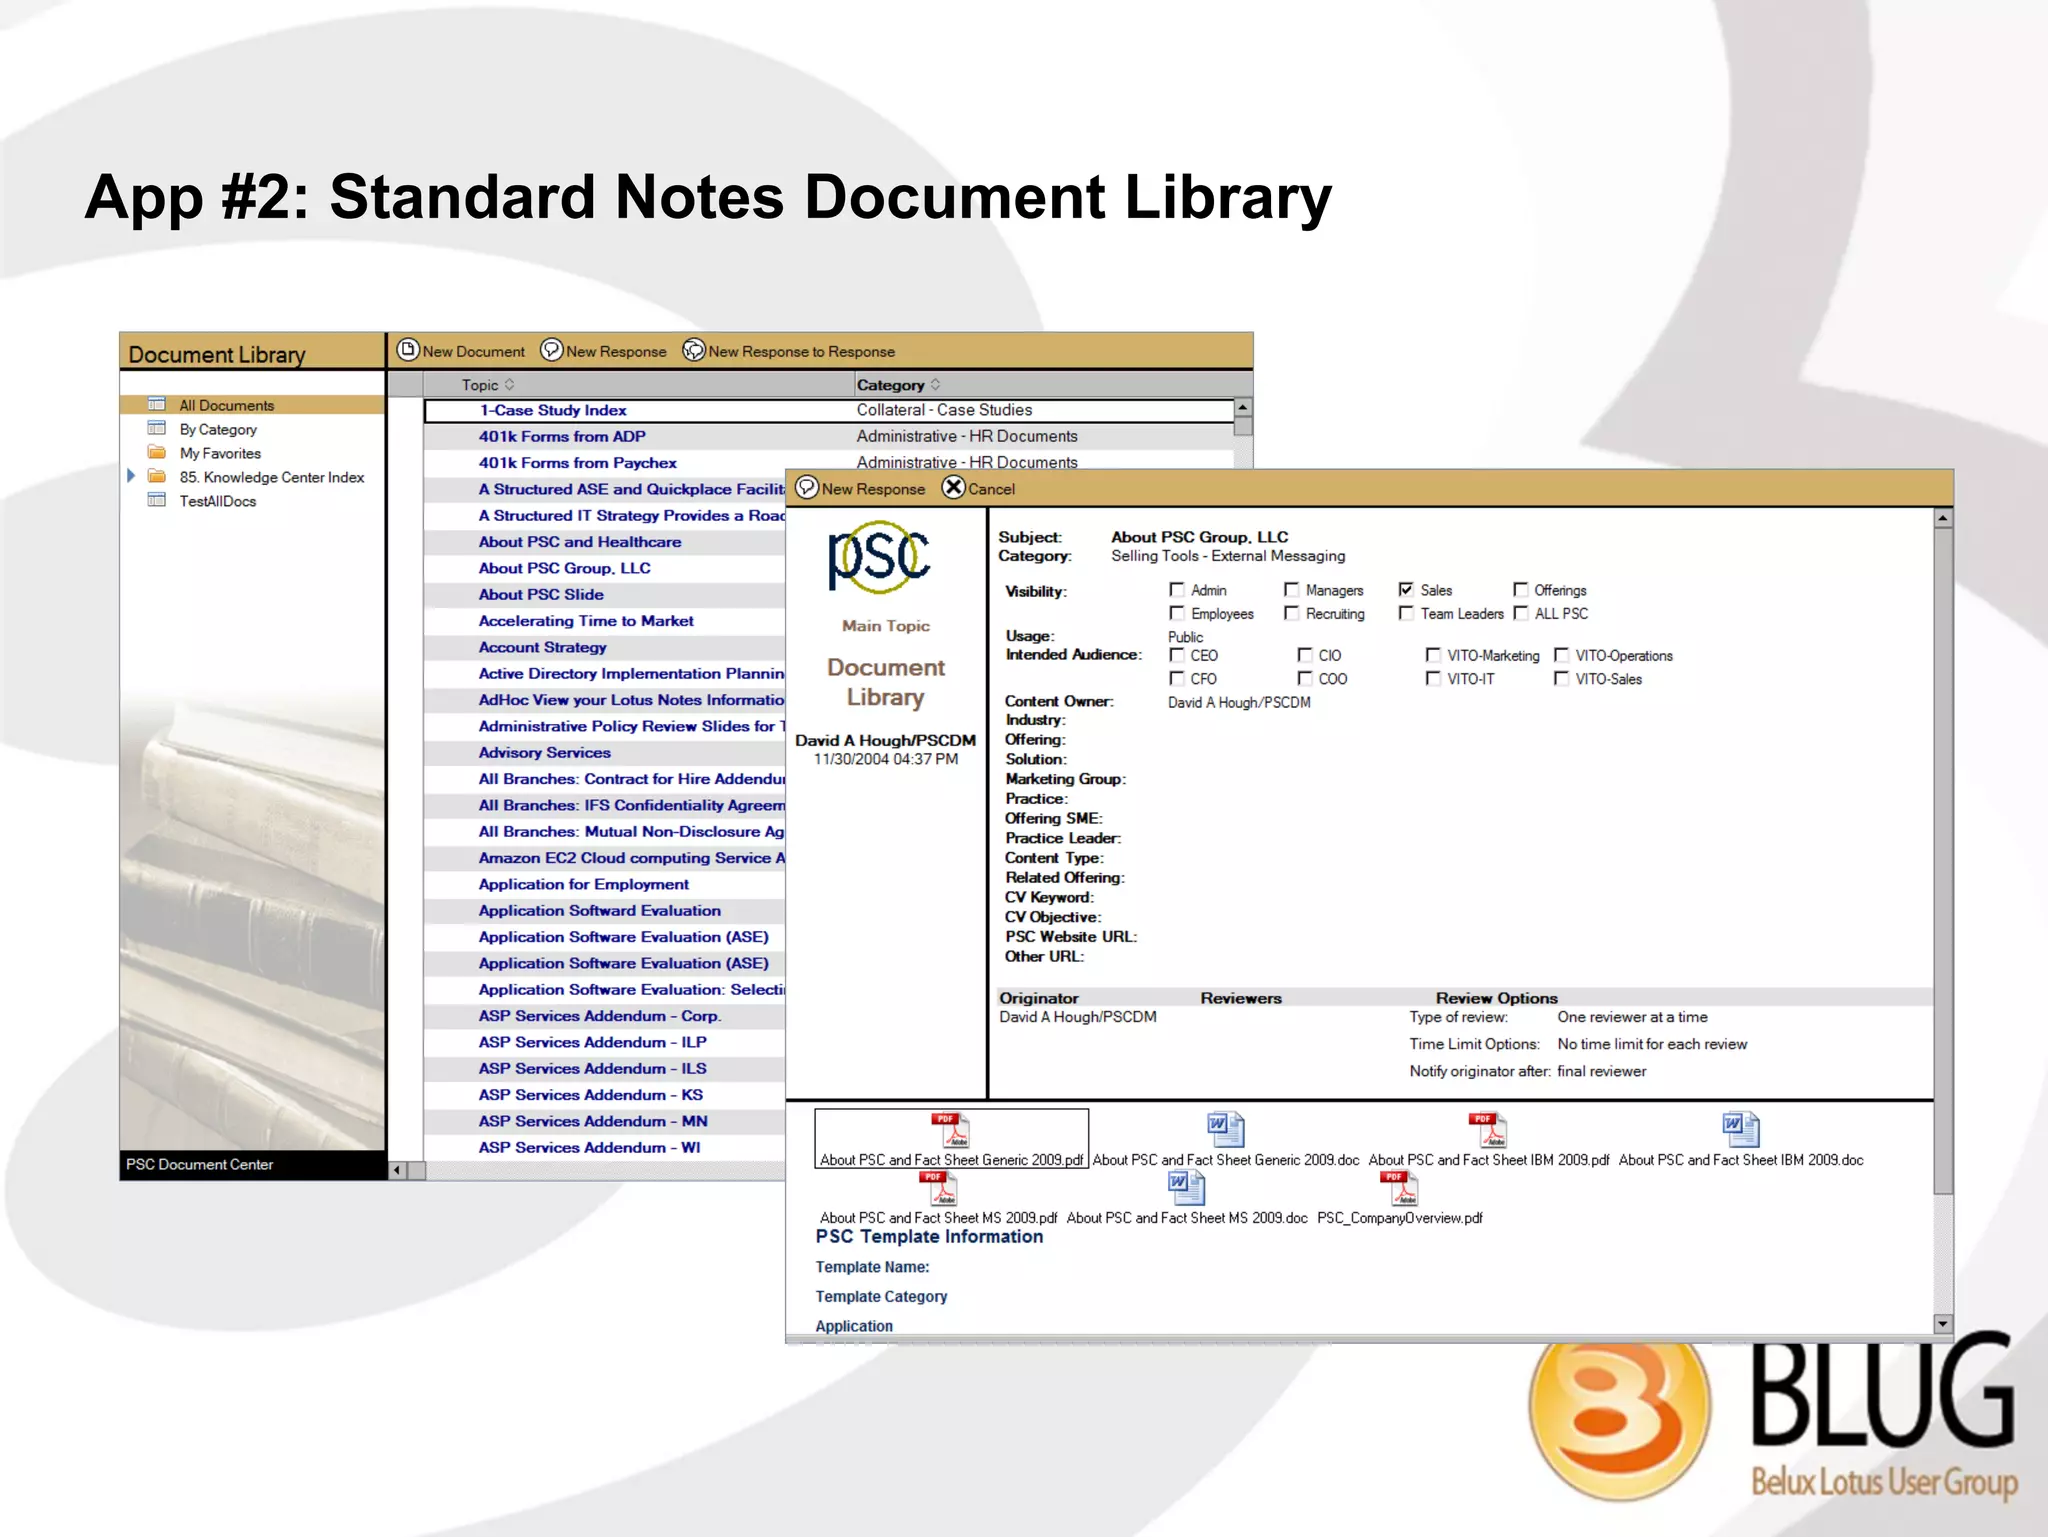This screenshot has width=2048, height=1537.
Task: Check the VITO-IT checkbox
Action: [1433, 678]
